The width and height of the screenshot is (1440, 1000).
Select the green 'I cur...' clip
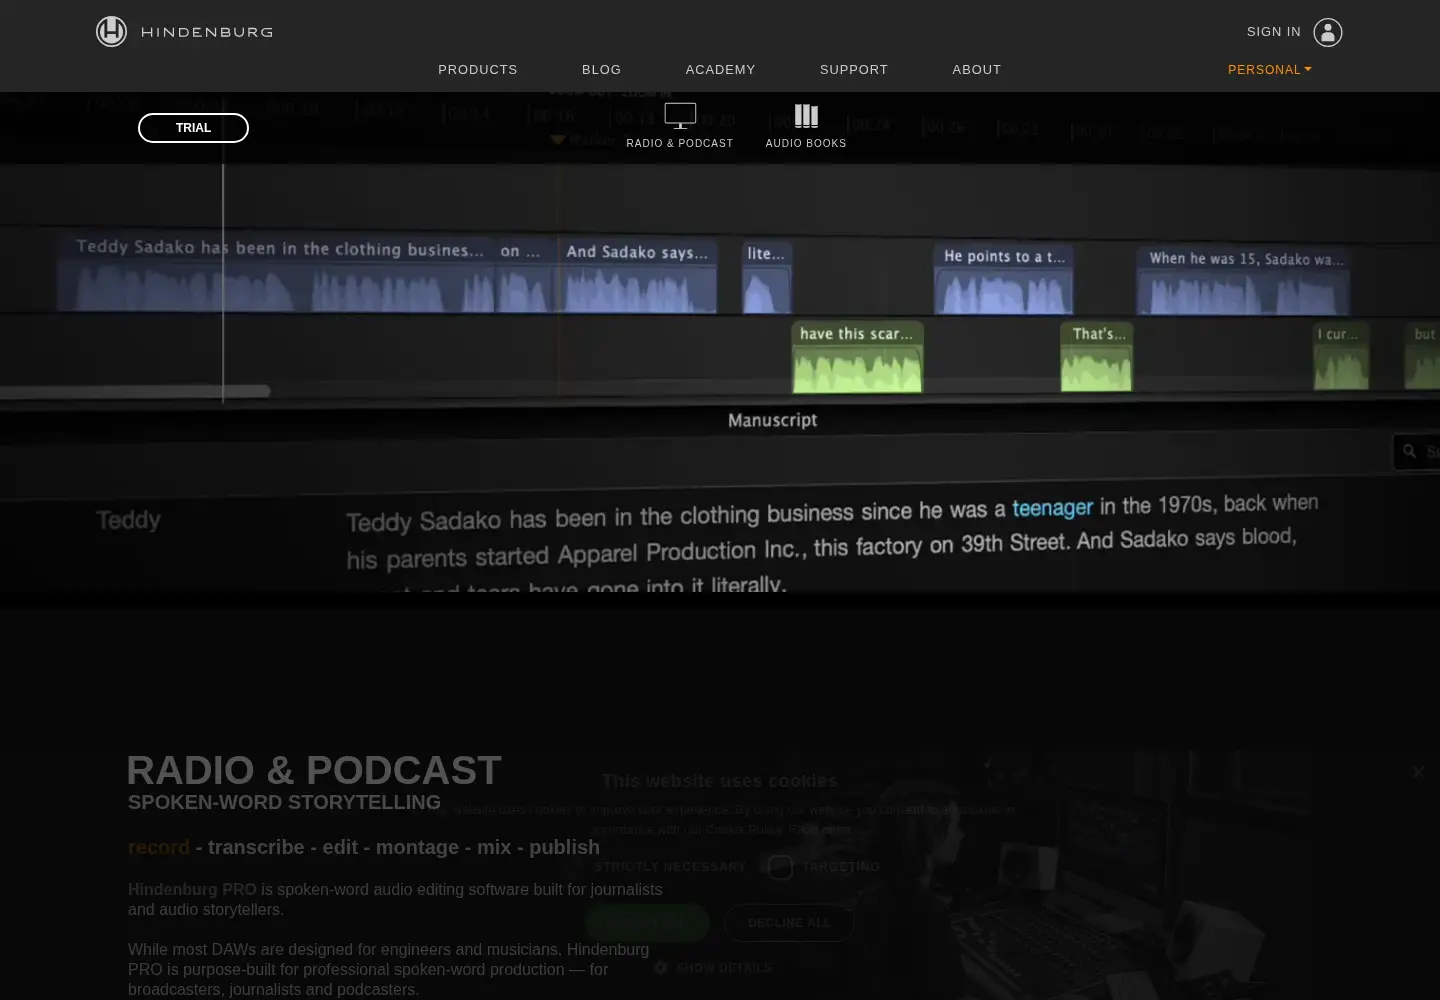1341,356
